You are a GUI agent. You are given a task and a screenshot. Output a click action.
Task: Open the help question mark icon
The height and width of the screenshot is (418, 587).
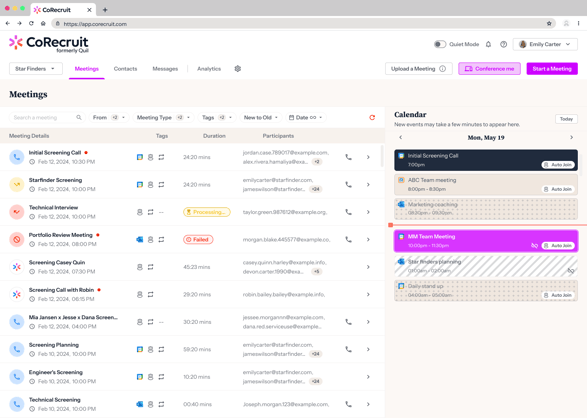504,44
